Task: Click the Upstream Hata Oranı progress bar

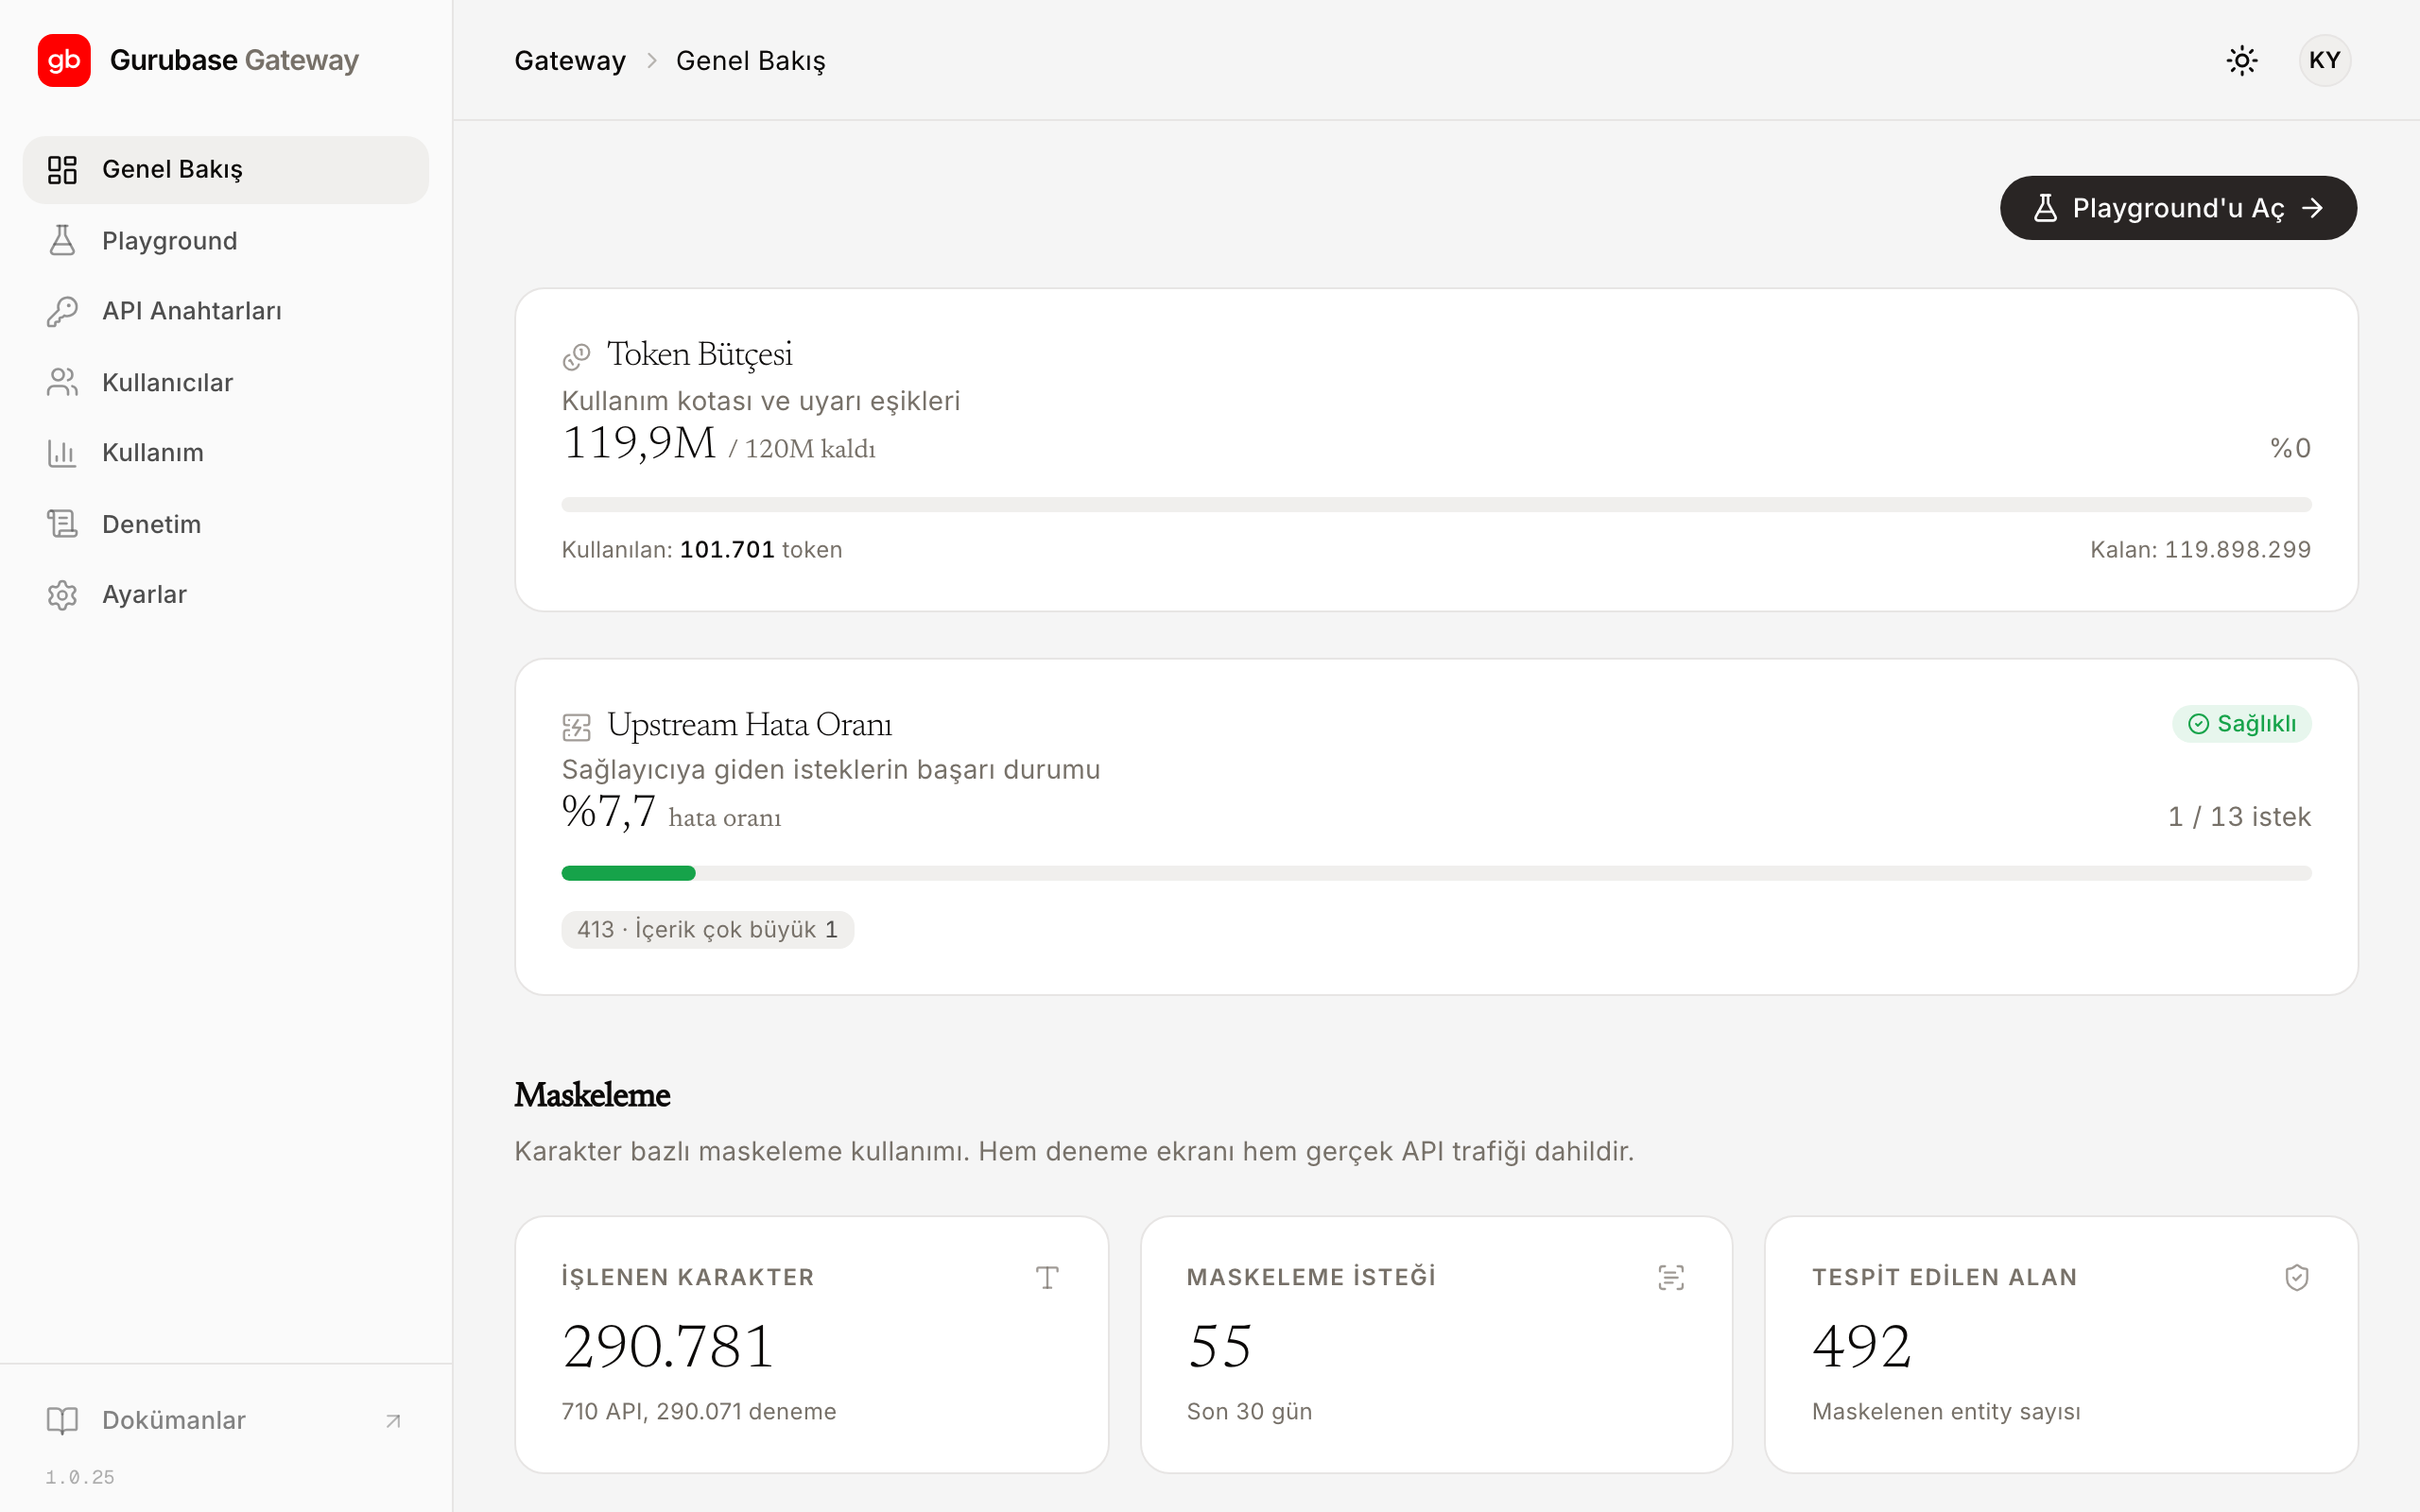Action: pos(1436,873)
